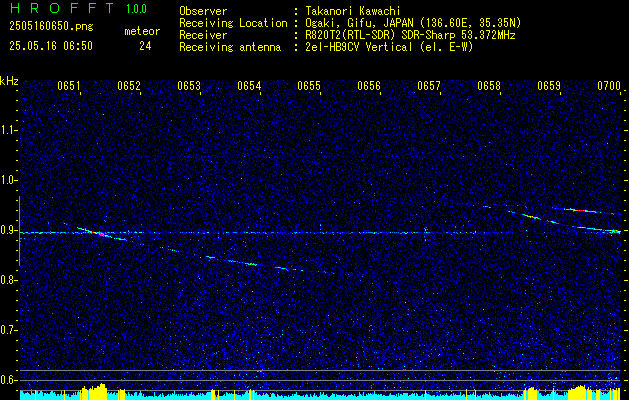
Task: Click observer name Takanori Kawachi
Action: [353, 11]
